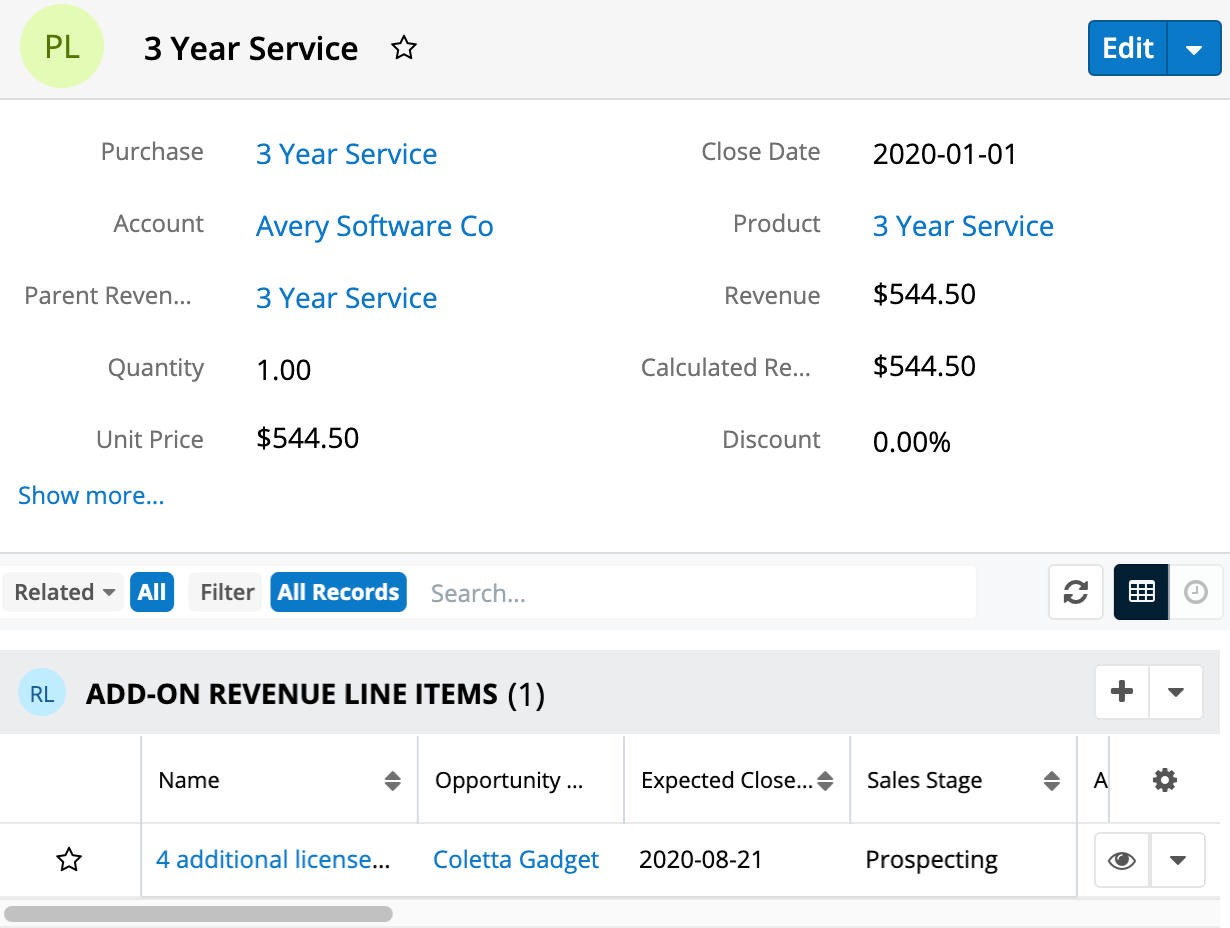Click the PL record avatar icon
The height and width of the screenshot is (928, 1230).
[62, 47]
